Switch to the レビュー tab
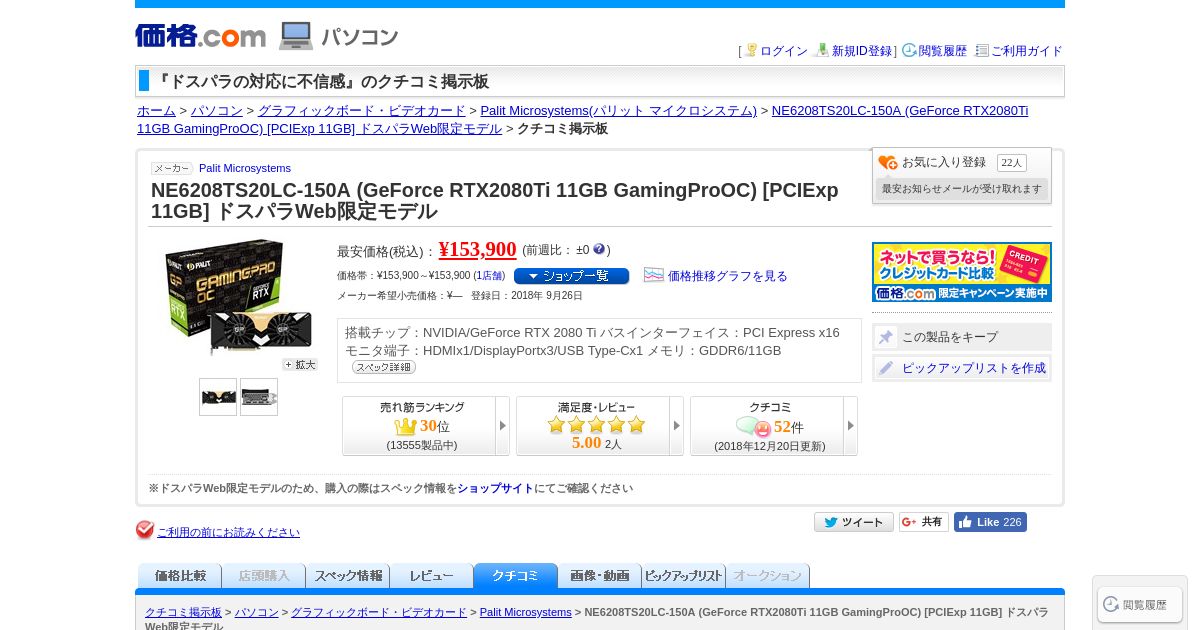The image size is (1200, 630). [432, 576]
